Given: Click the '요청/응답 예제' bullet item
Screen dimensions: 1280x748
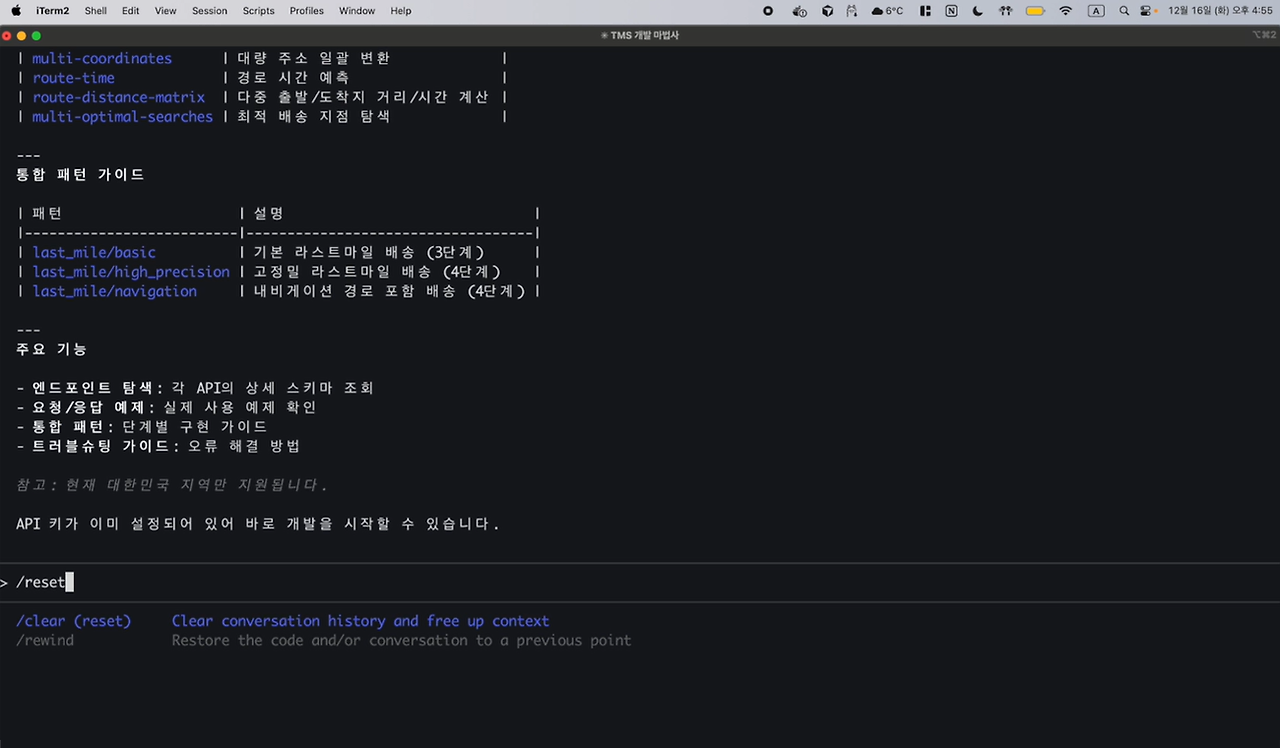Looking at the screenshot, I should click(x=166, y=407).
